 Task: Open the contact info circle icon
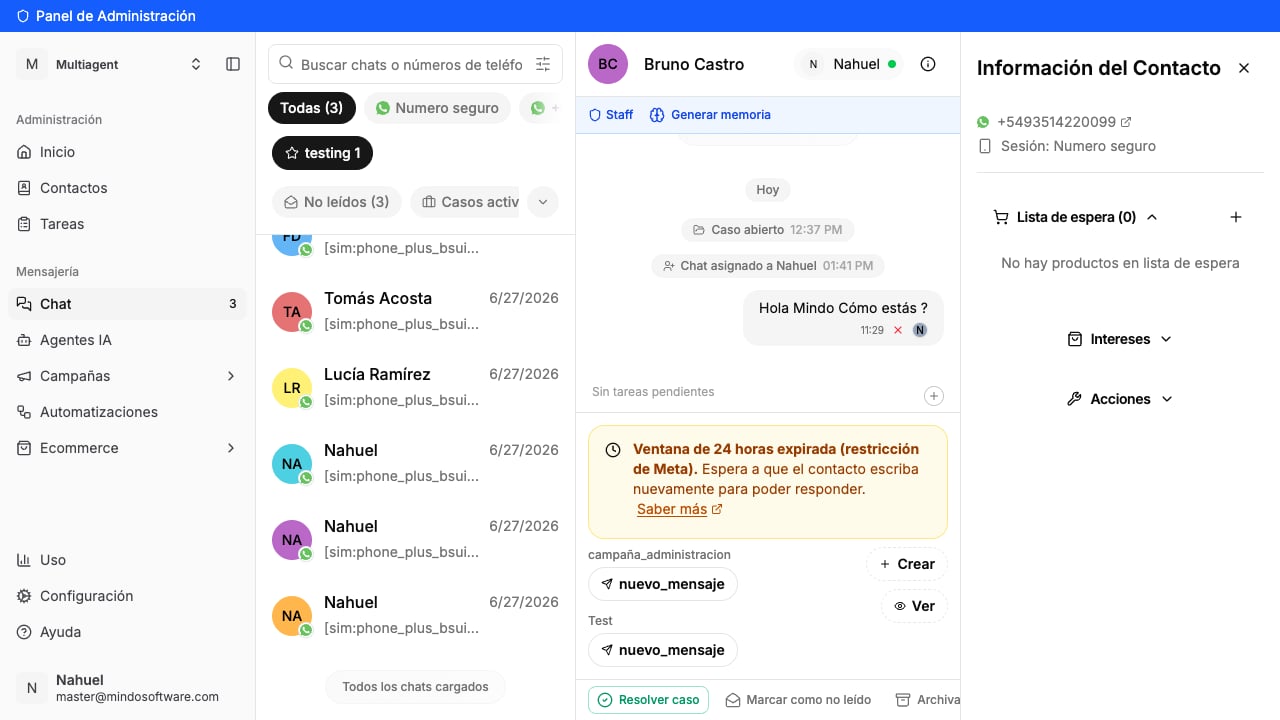pos(928,64)
